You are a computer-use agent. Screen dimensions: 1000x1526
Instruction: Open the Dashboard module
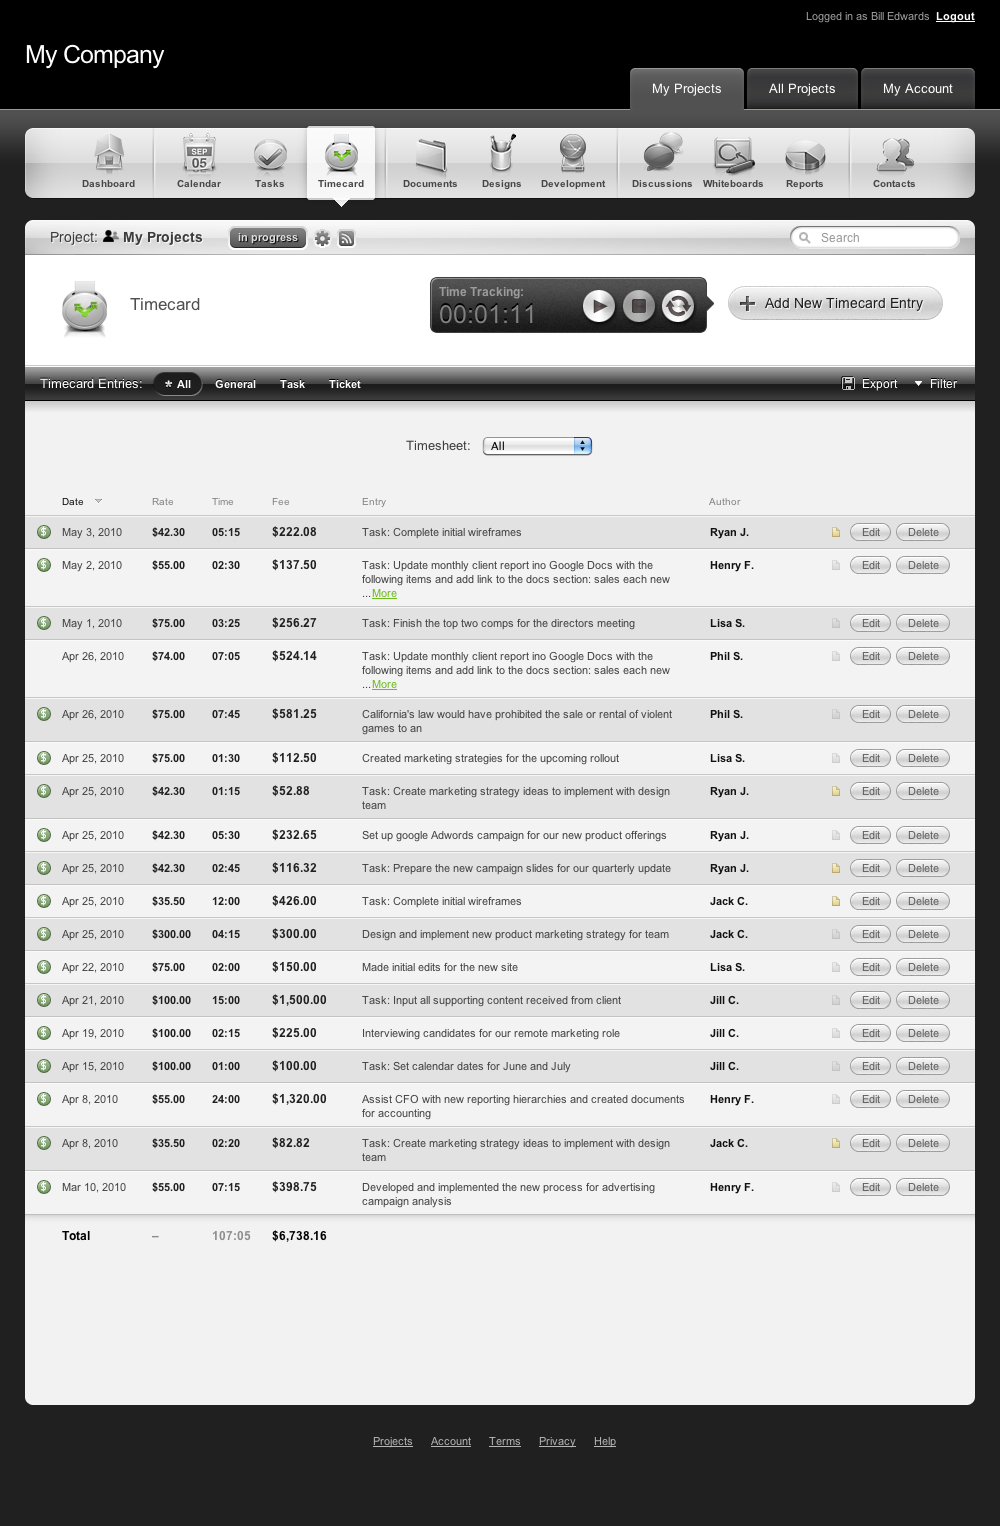click(108, 161)
